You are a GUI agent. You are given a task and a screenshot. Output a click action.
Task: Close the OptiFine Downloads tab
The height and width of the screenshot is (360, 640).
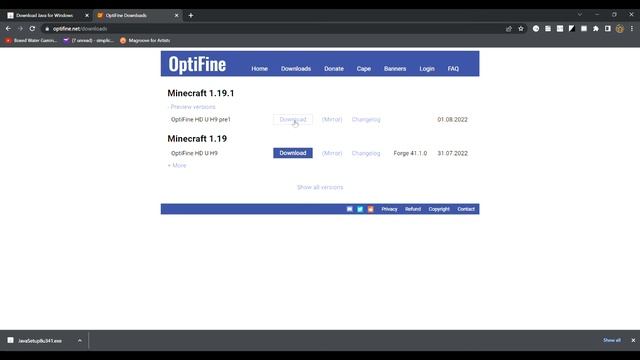click(176, 16)
